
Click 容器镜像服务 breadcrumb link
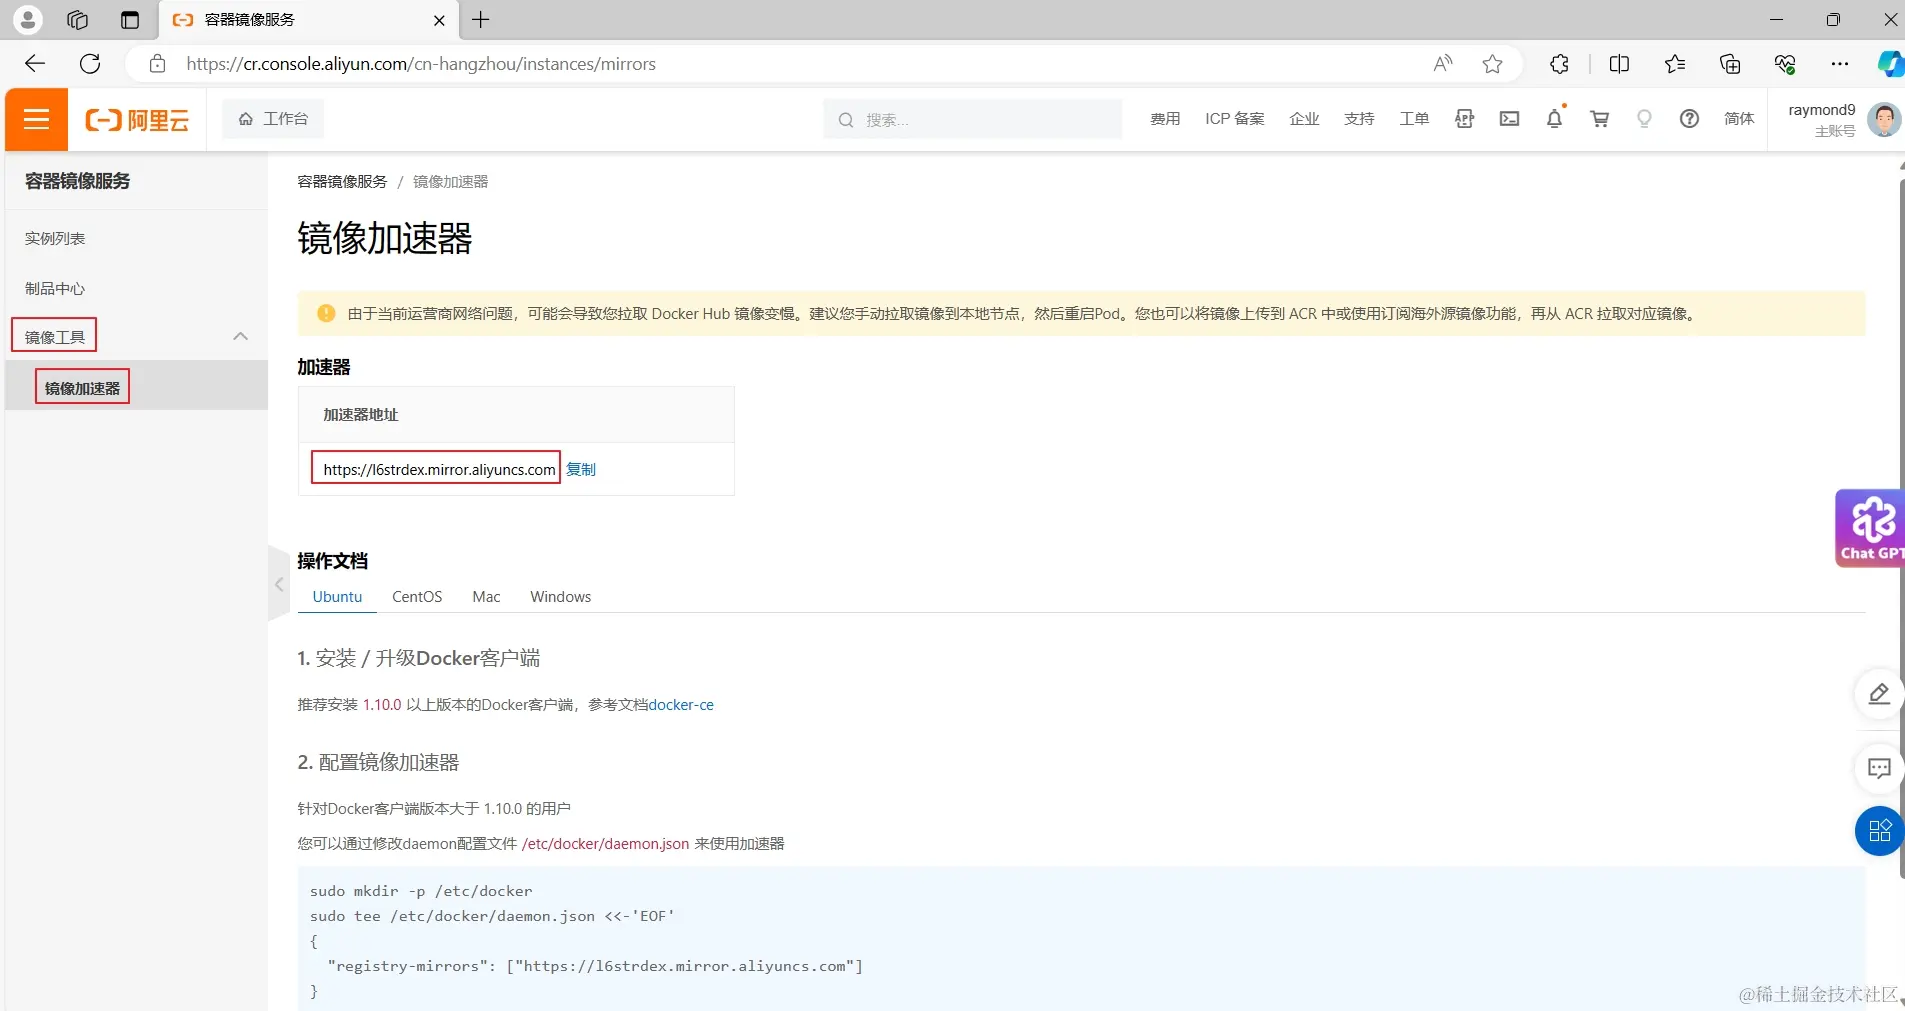coord(342,181)
